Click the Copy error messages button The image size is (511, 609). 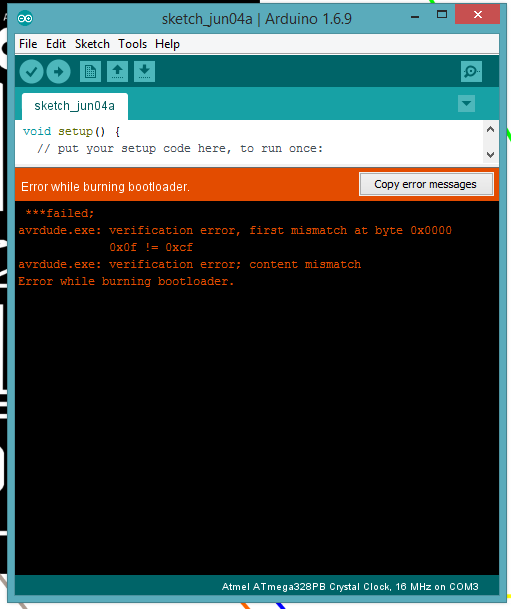coord(426,184)
